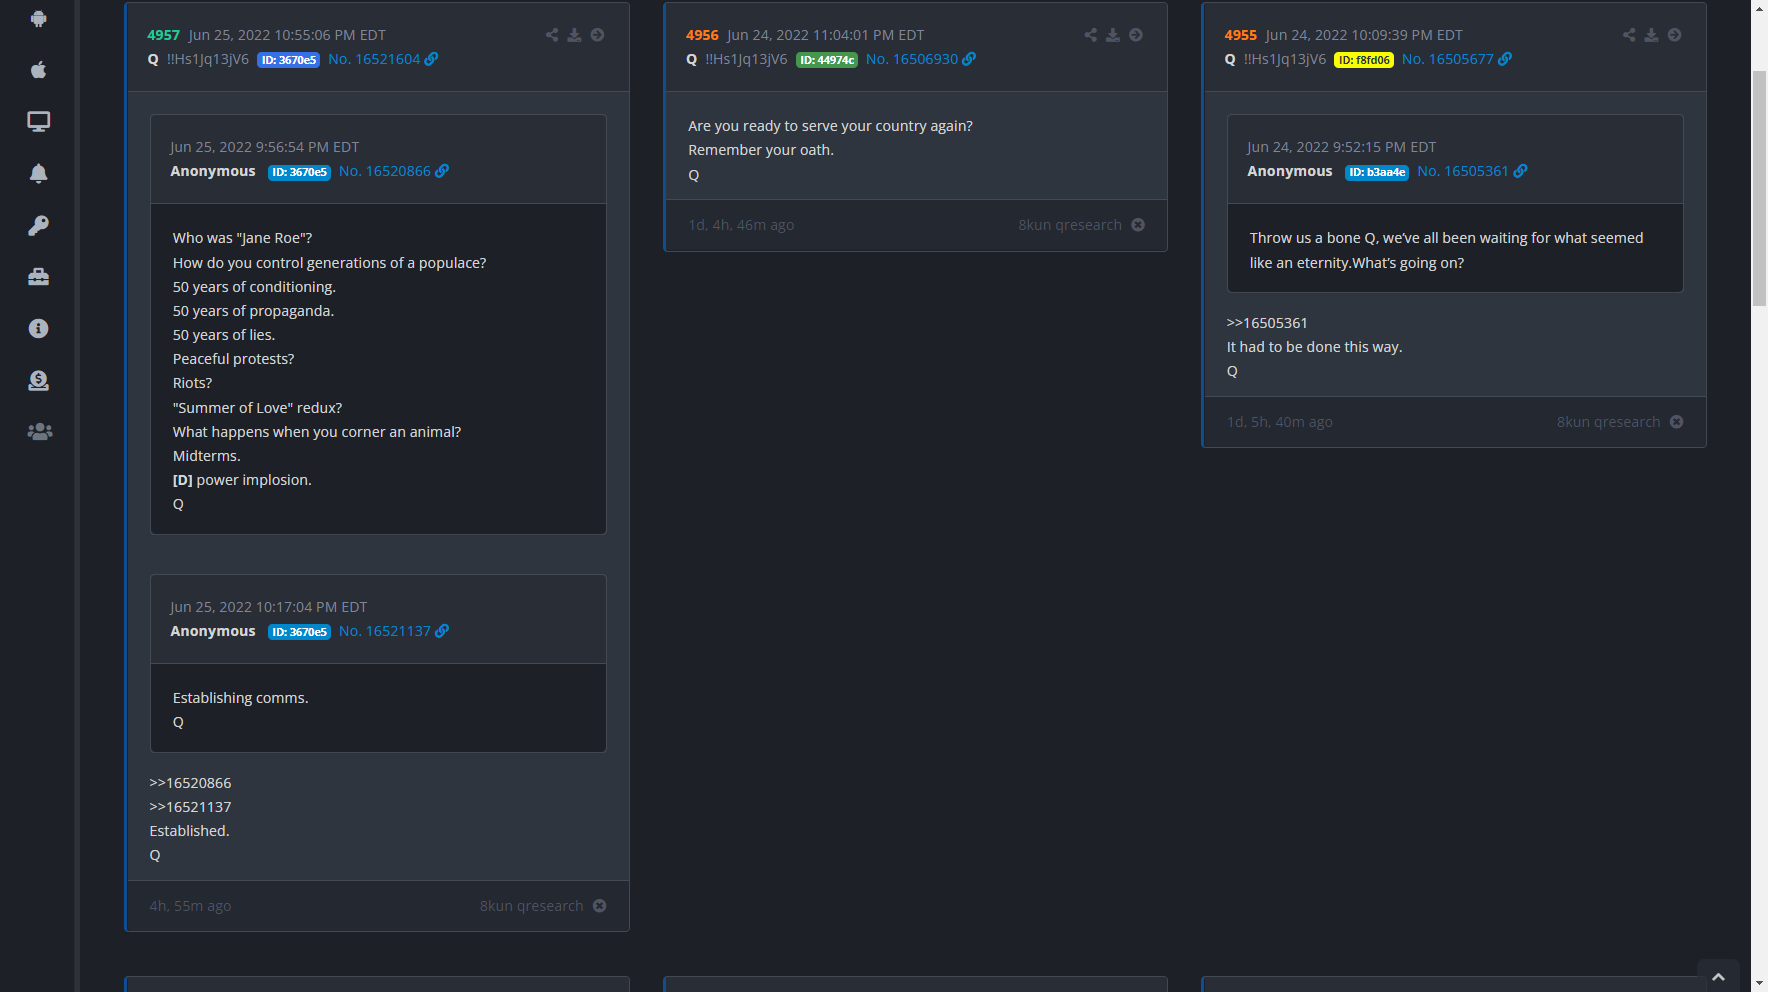Click the scroll-to-top chevron button
Screen dimensions: 1768x992
click(1718, 976)
